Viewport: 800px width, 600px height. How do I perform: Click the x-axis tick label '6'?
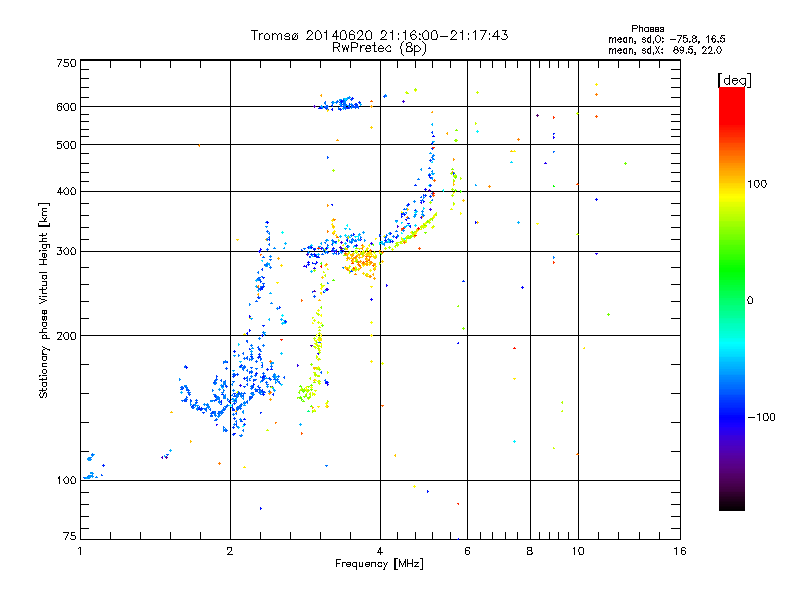click(467, 551)
